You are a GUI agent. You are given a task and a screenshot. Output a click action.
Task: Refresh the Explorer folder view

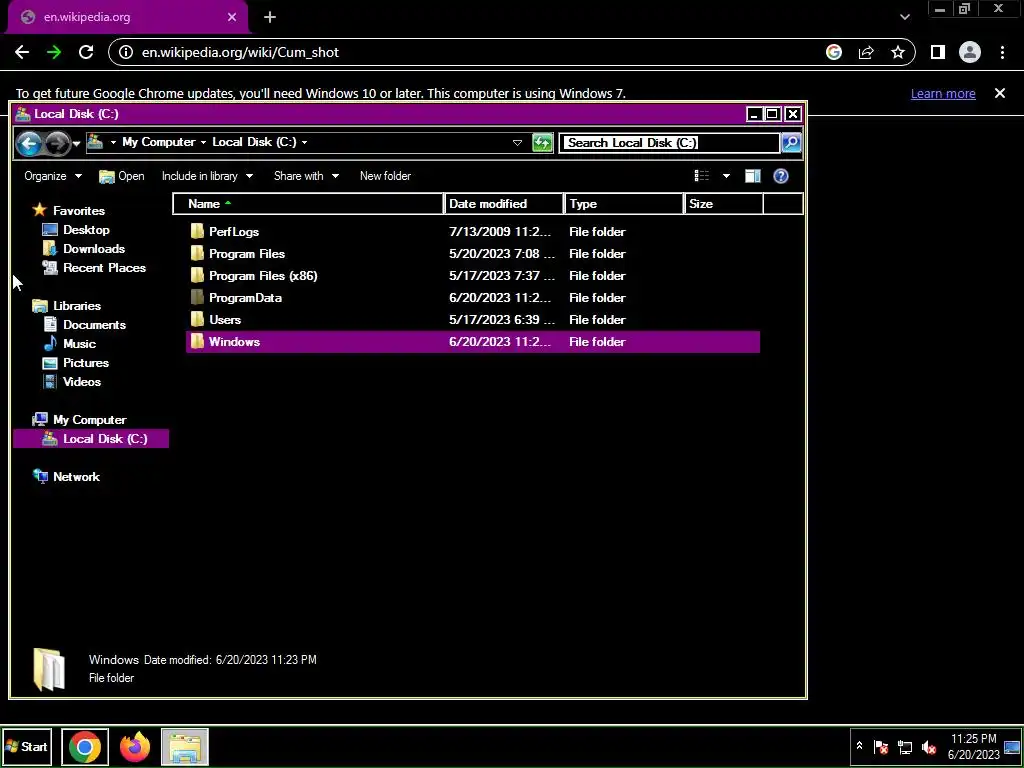(x=543, y=142)
